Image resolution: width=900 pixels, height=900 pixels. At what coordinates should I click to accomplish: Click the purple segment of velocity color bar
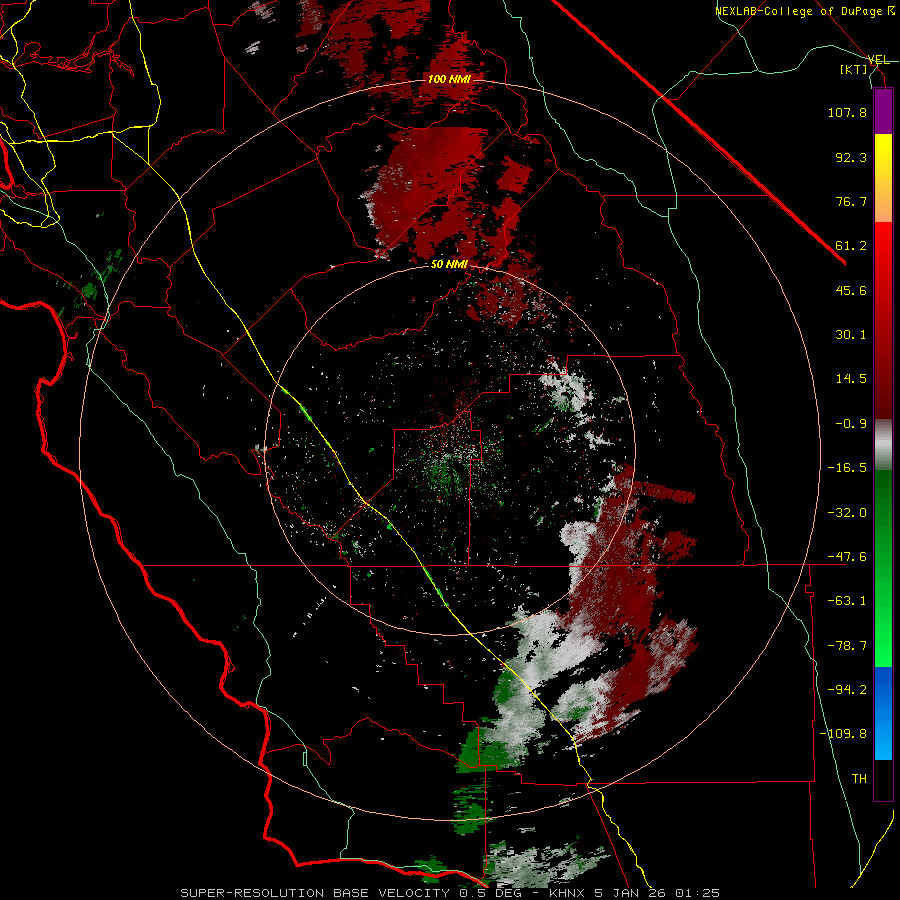[x=883, y=111]
